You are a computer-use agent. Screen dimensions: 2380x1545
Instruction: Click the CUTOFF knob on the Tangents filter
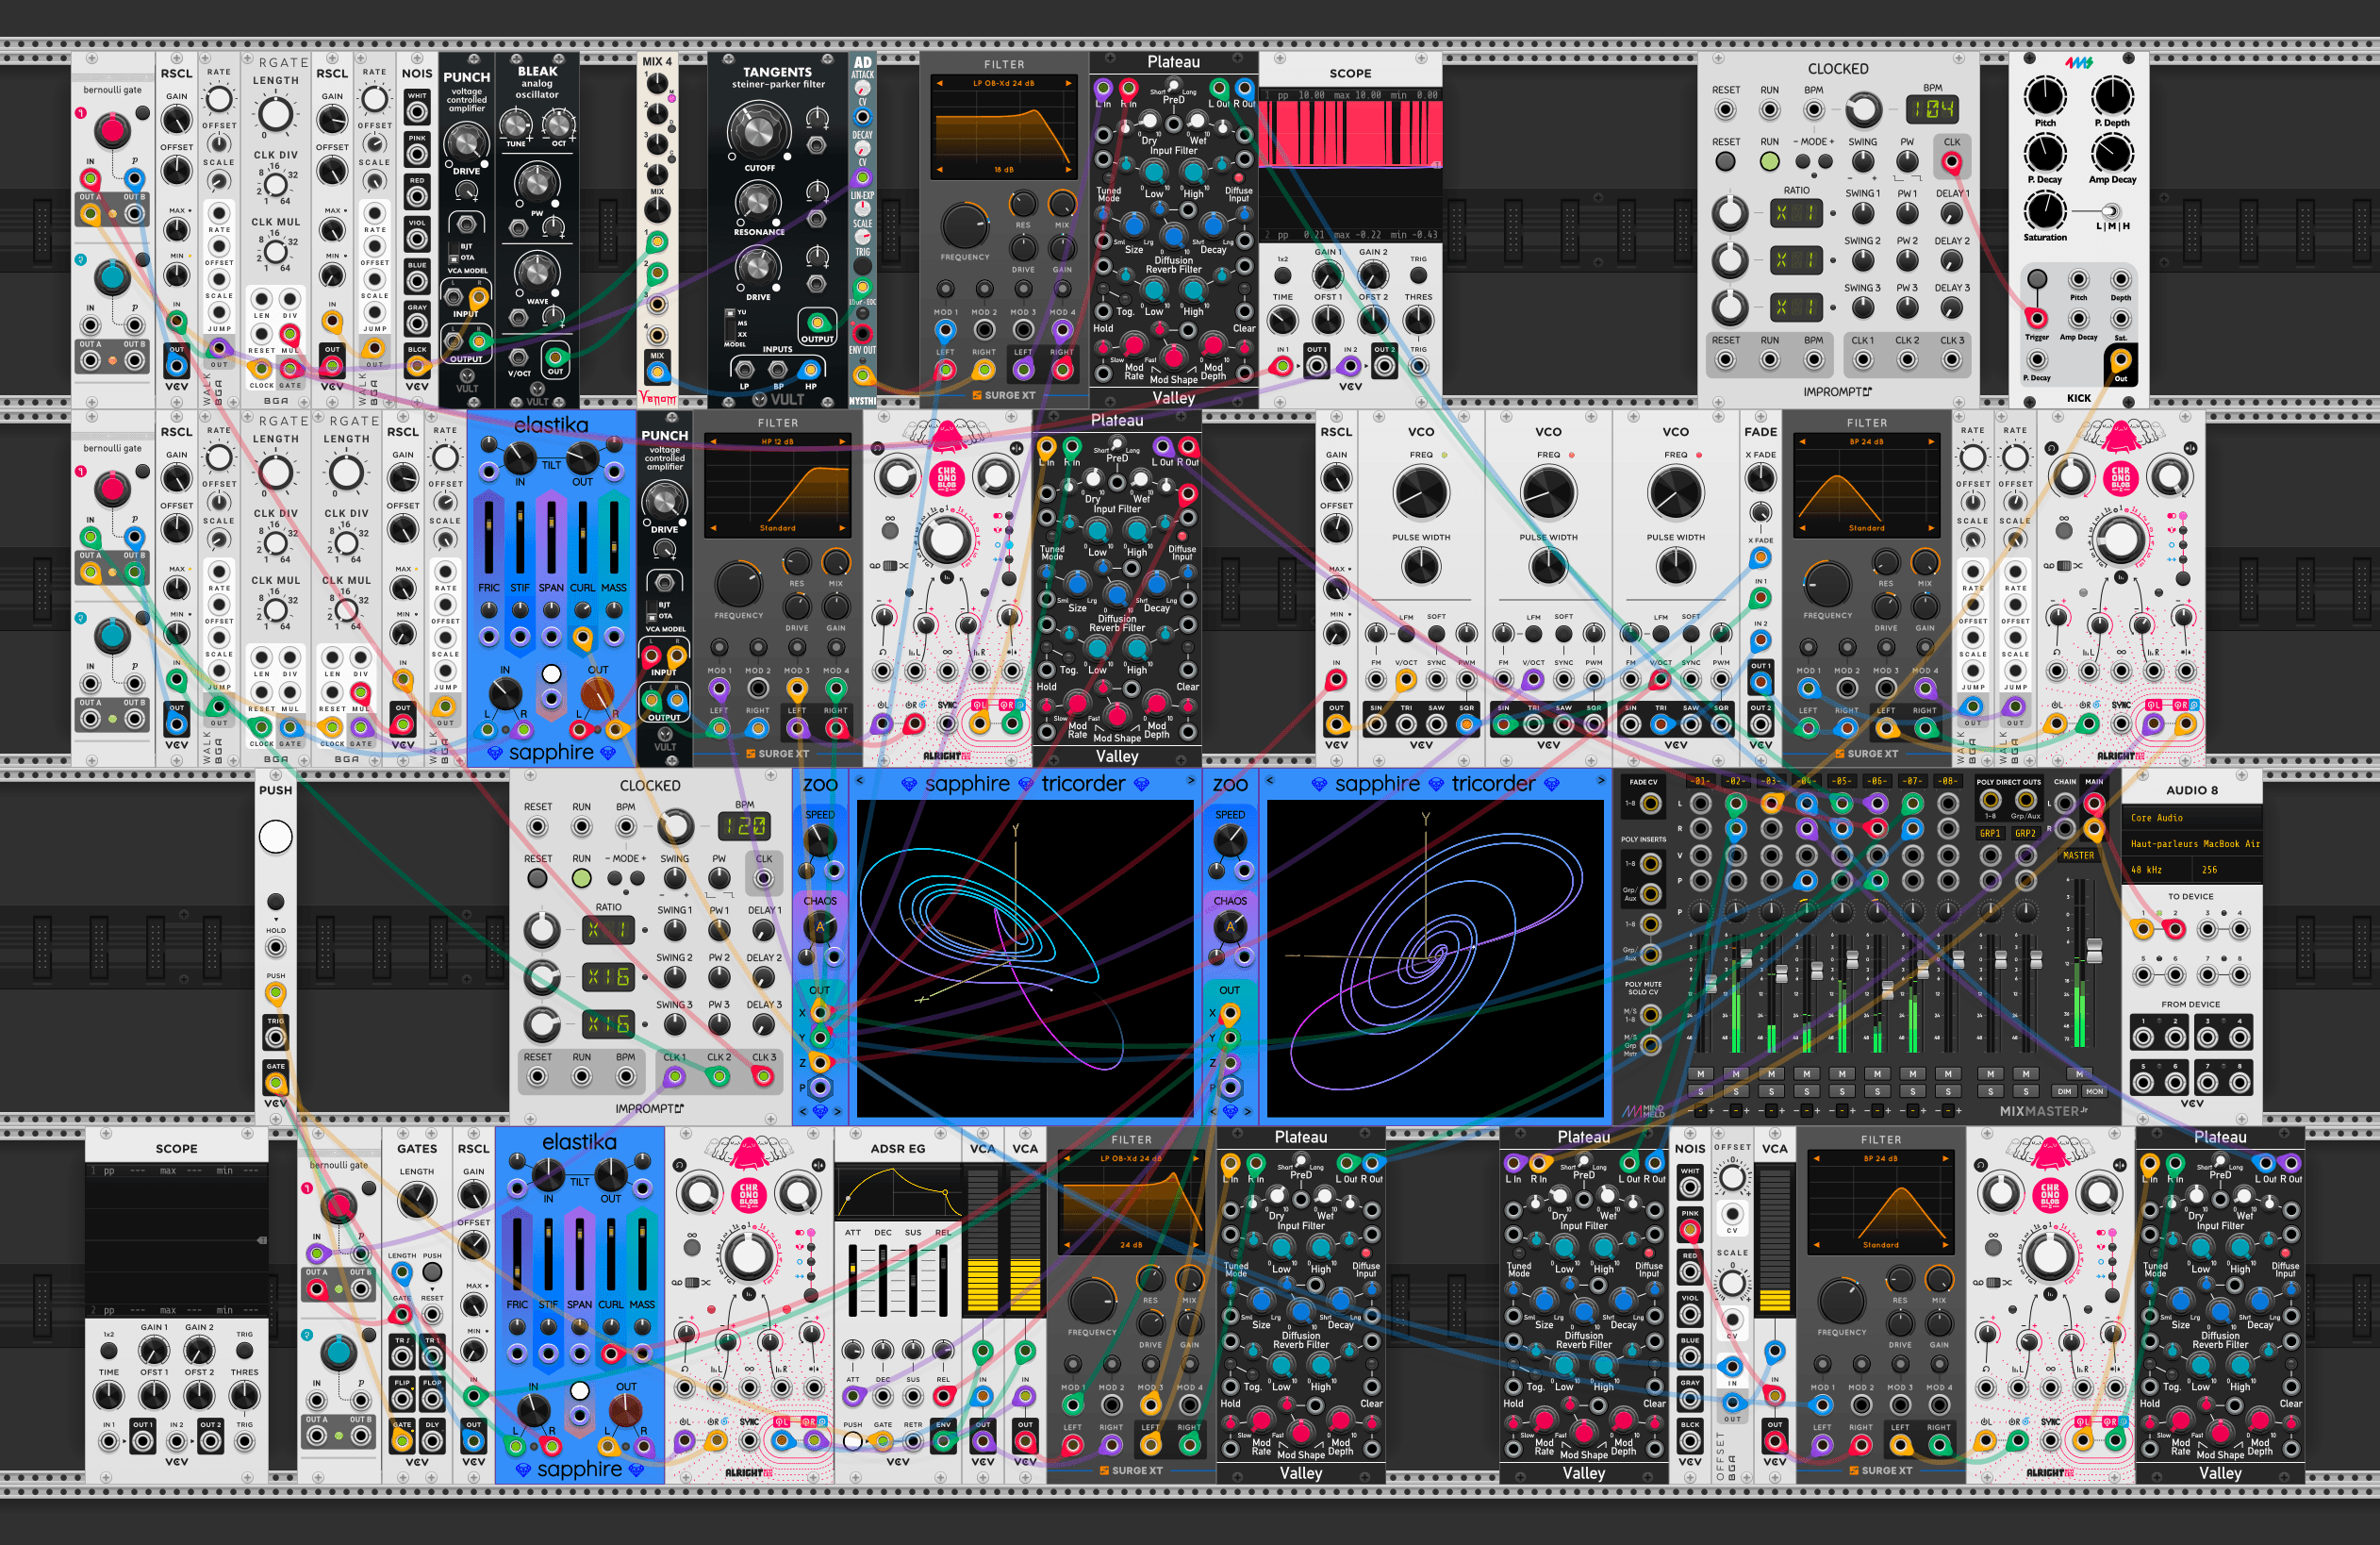coord(759,131)
